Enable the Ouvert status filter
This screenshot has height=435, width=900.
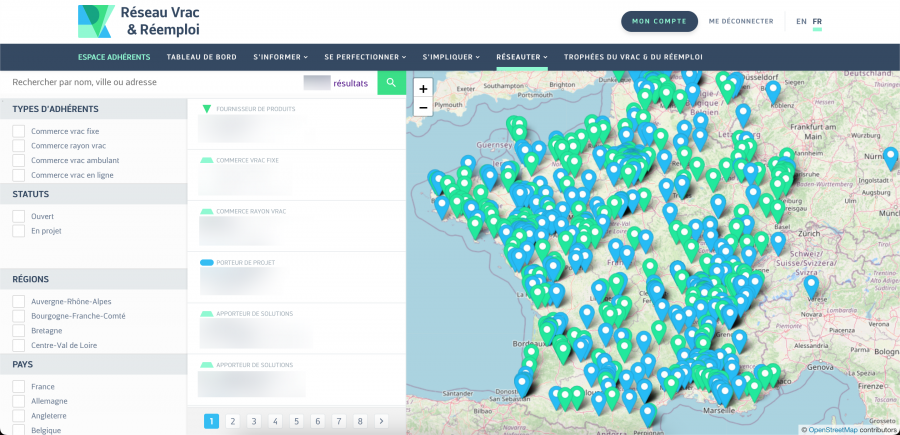coord(18,216)
